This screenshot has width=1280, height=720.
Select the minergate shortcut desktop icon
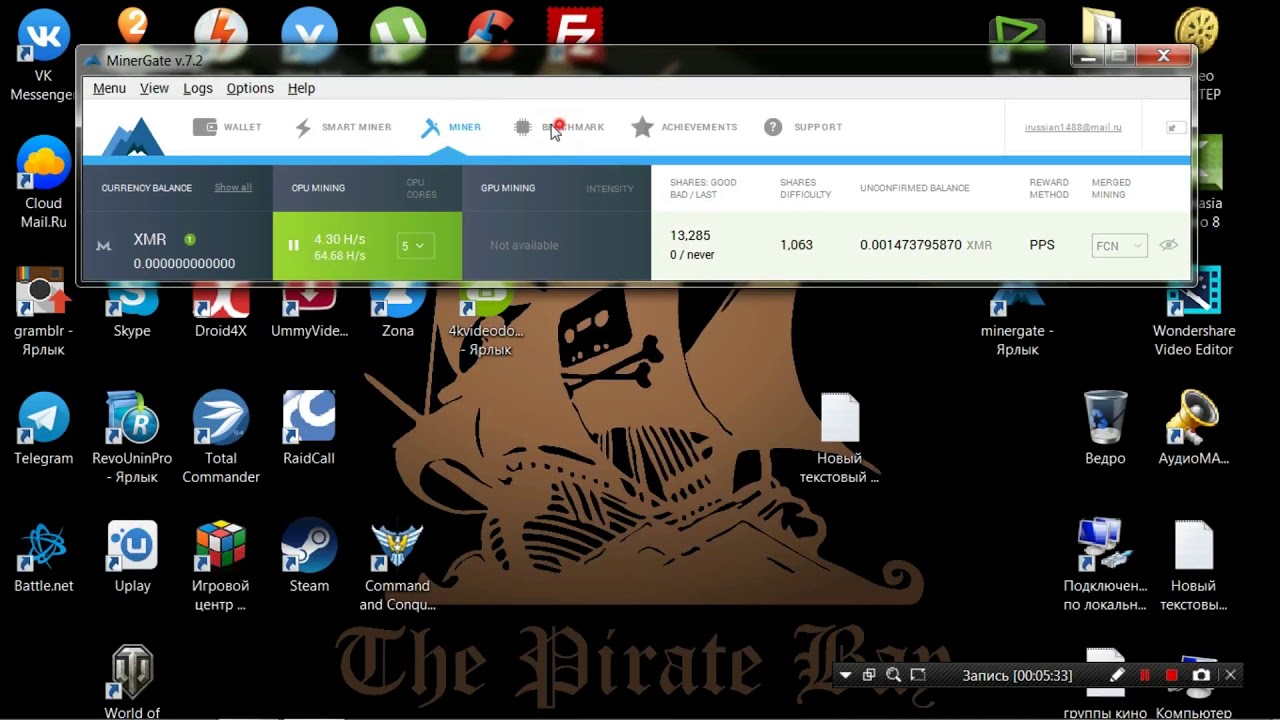tap(1017, 320)
